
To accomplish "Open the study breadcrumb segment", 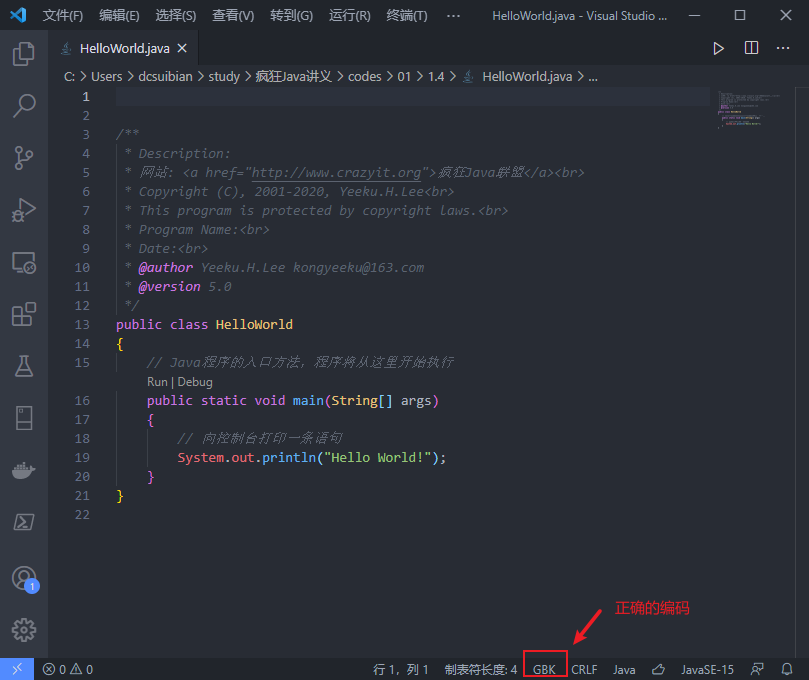I will [224, 77].
